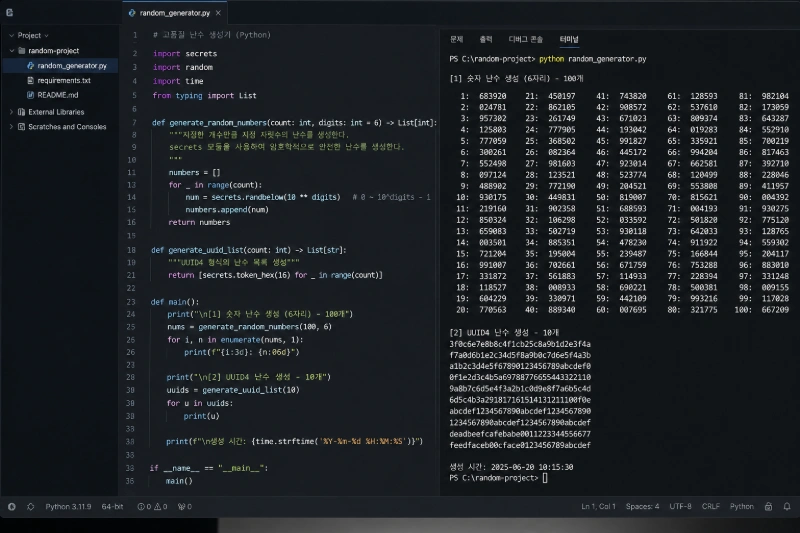Click the External Libraries icon

[21, 112]
